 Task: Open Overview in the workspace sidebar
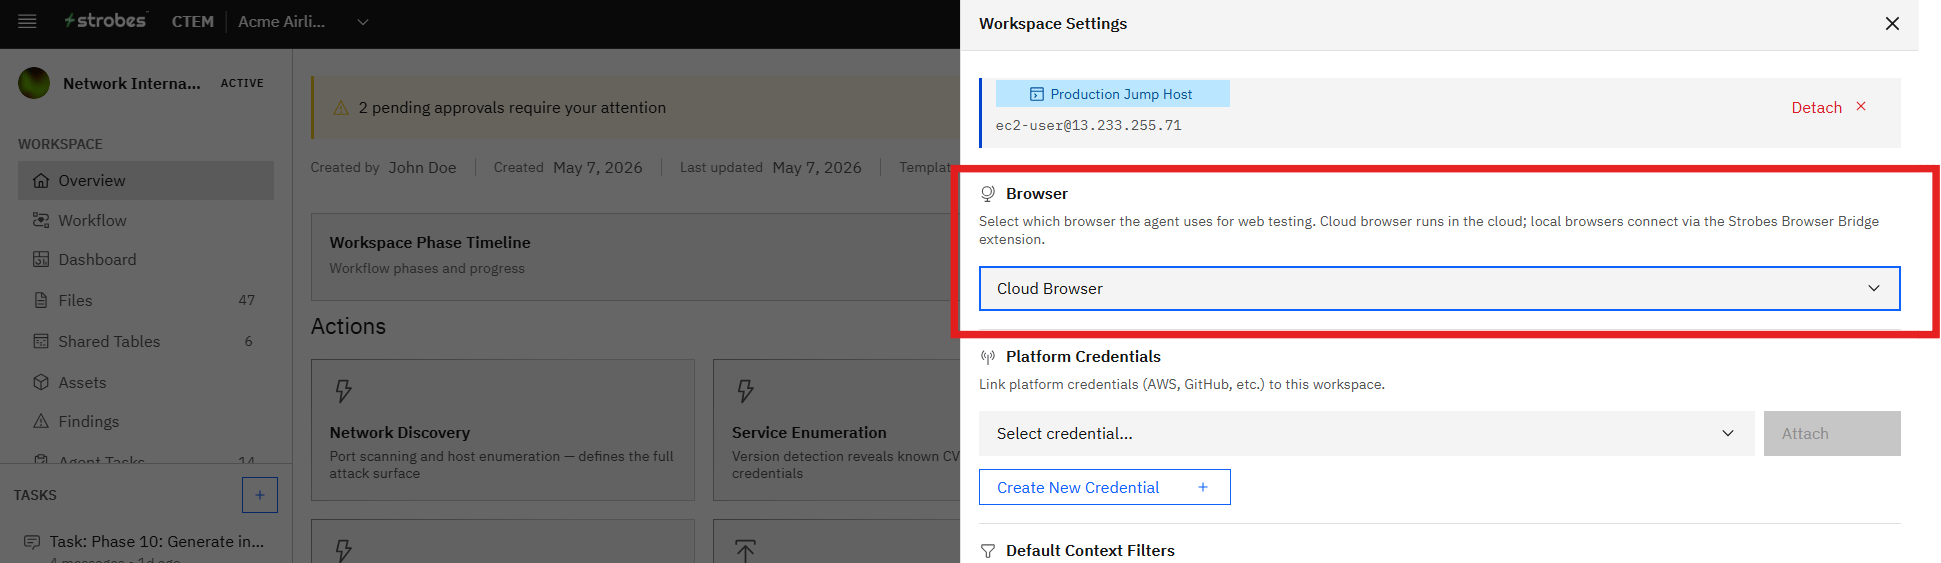click(146, 180)
